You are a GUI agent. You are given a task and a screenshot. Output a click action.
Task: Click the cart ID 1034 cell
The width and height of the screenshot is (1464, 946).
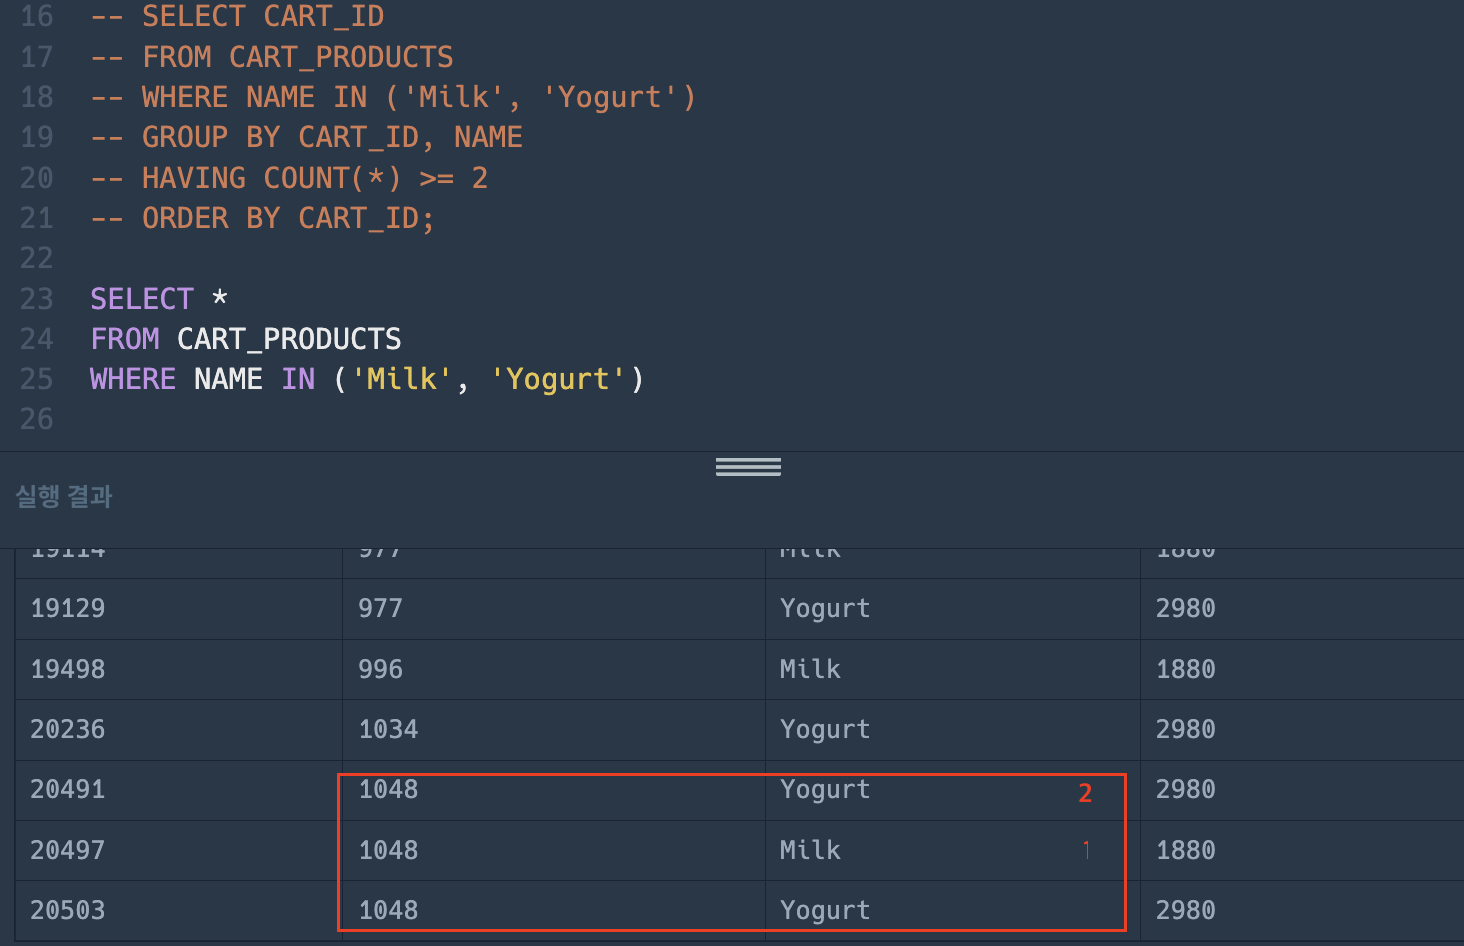(x=388, y=729)
